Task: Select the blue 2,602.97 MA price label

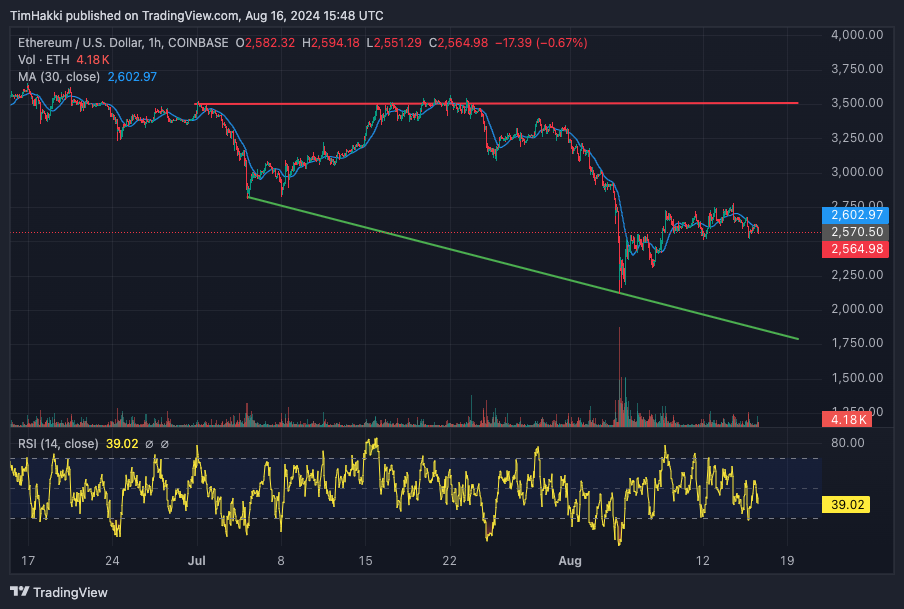Action: (854, 214)
